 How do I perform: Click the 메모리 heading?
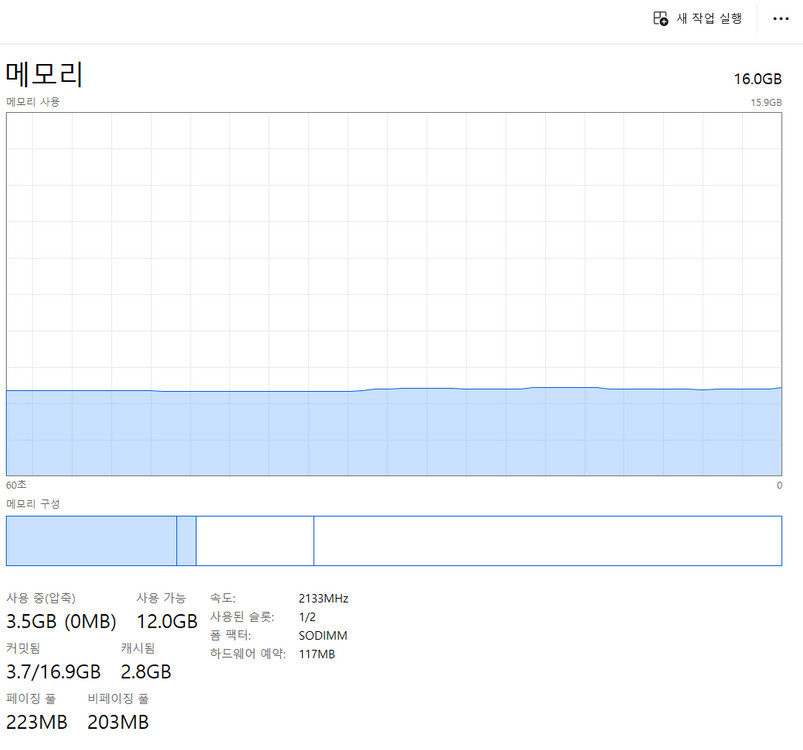point(44,74)
